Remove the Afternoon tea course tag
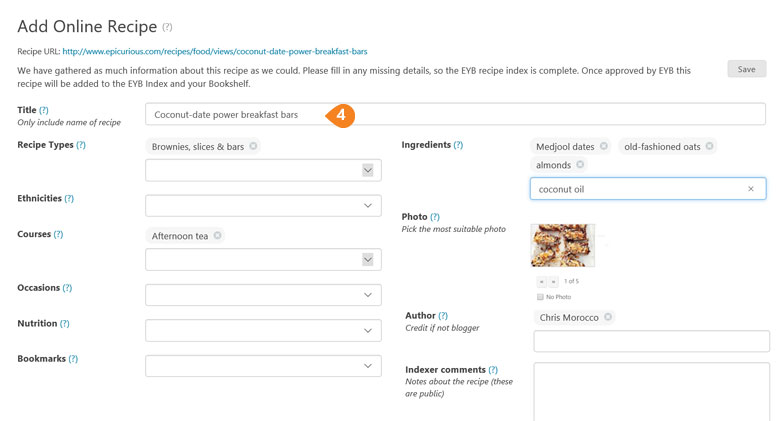 click(x=217, y=235)
